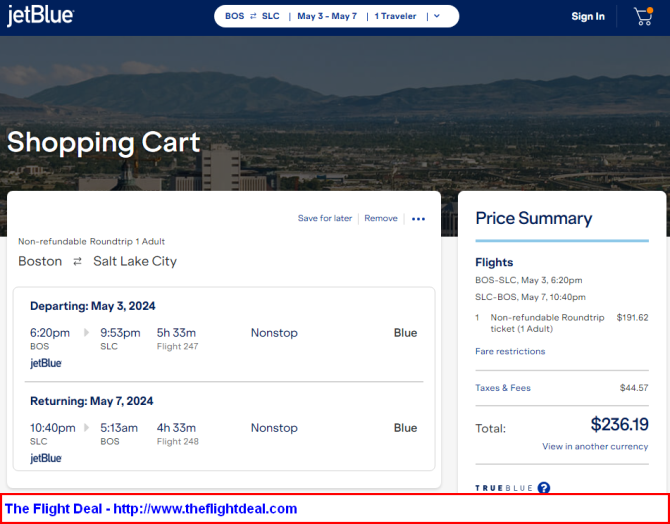Image resolution: width=670 pixels, height=524 pixels.
Task: Click Nonstop on the returning flight
Action: click(274, 427)
